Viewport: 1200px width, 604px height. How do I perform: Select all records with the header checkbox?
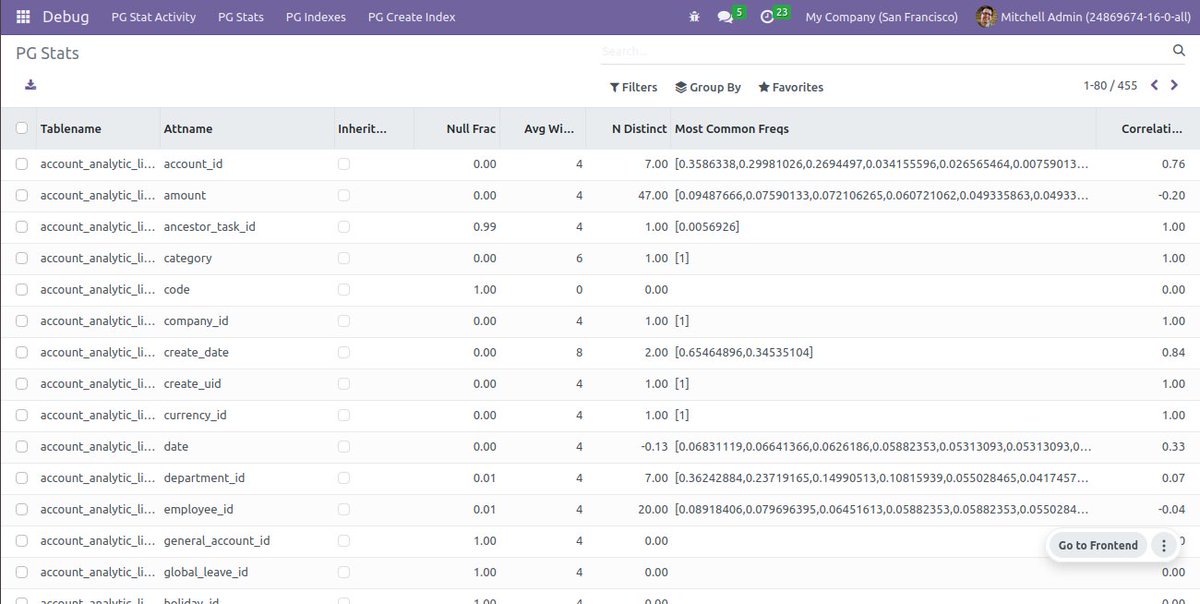[x=21, y=128]
